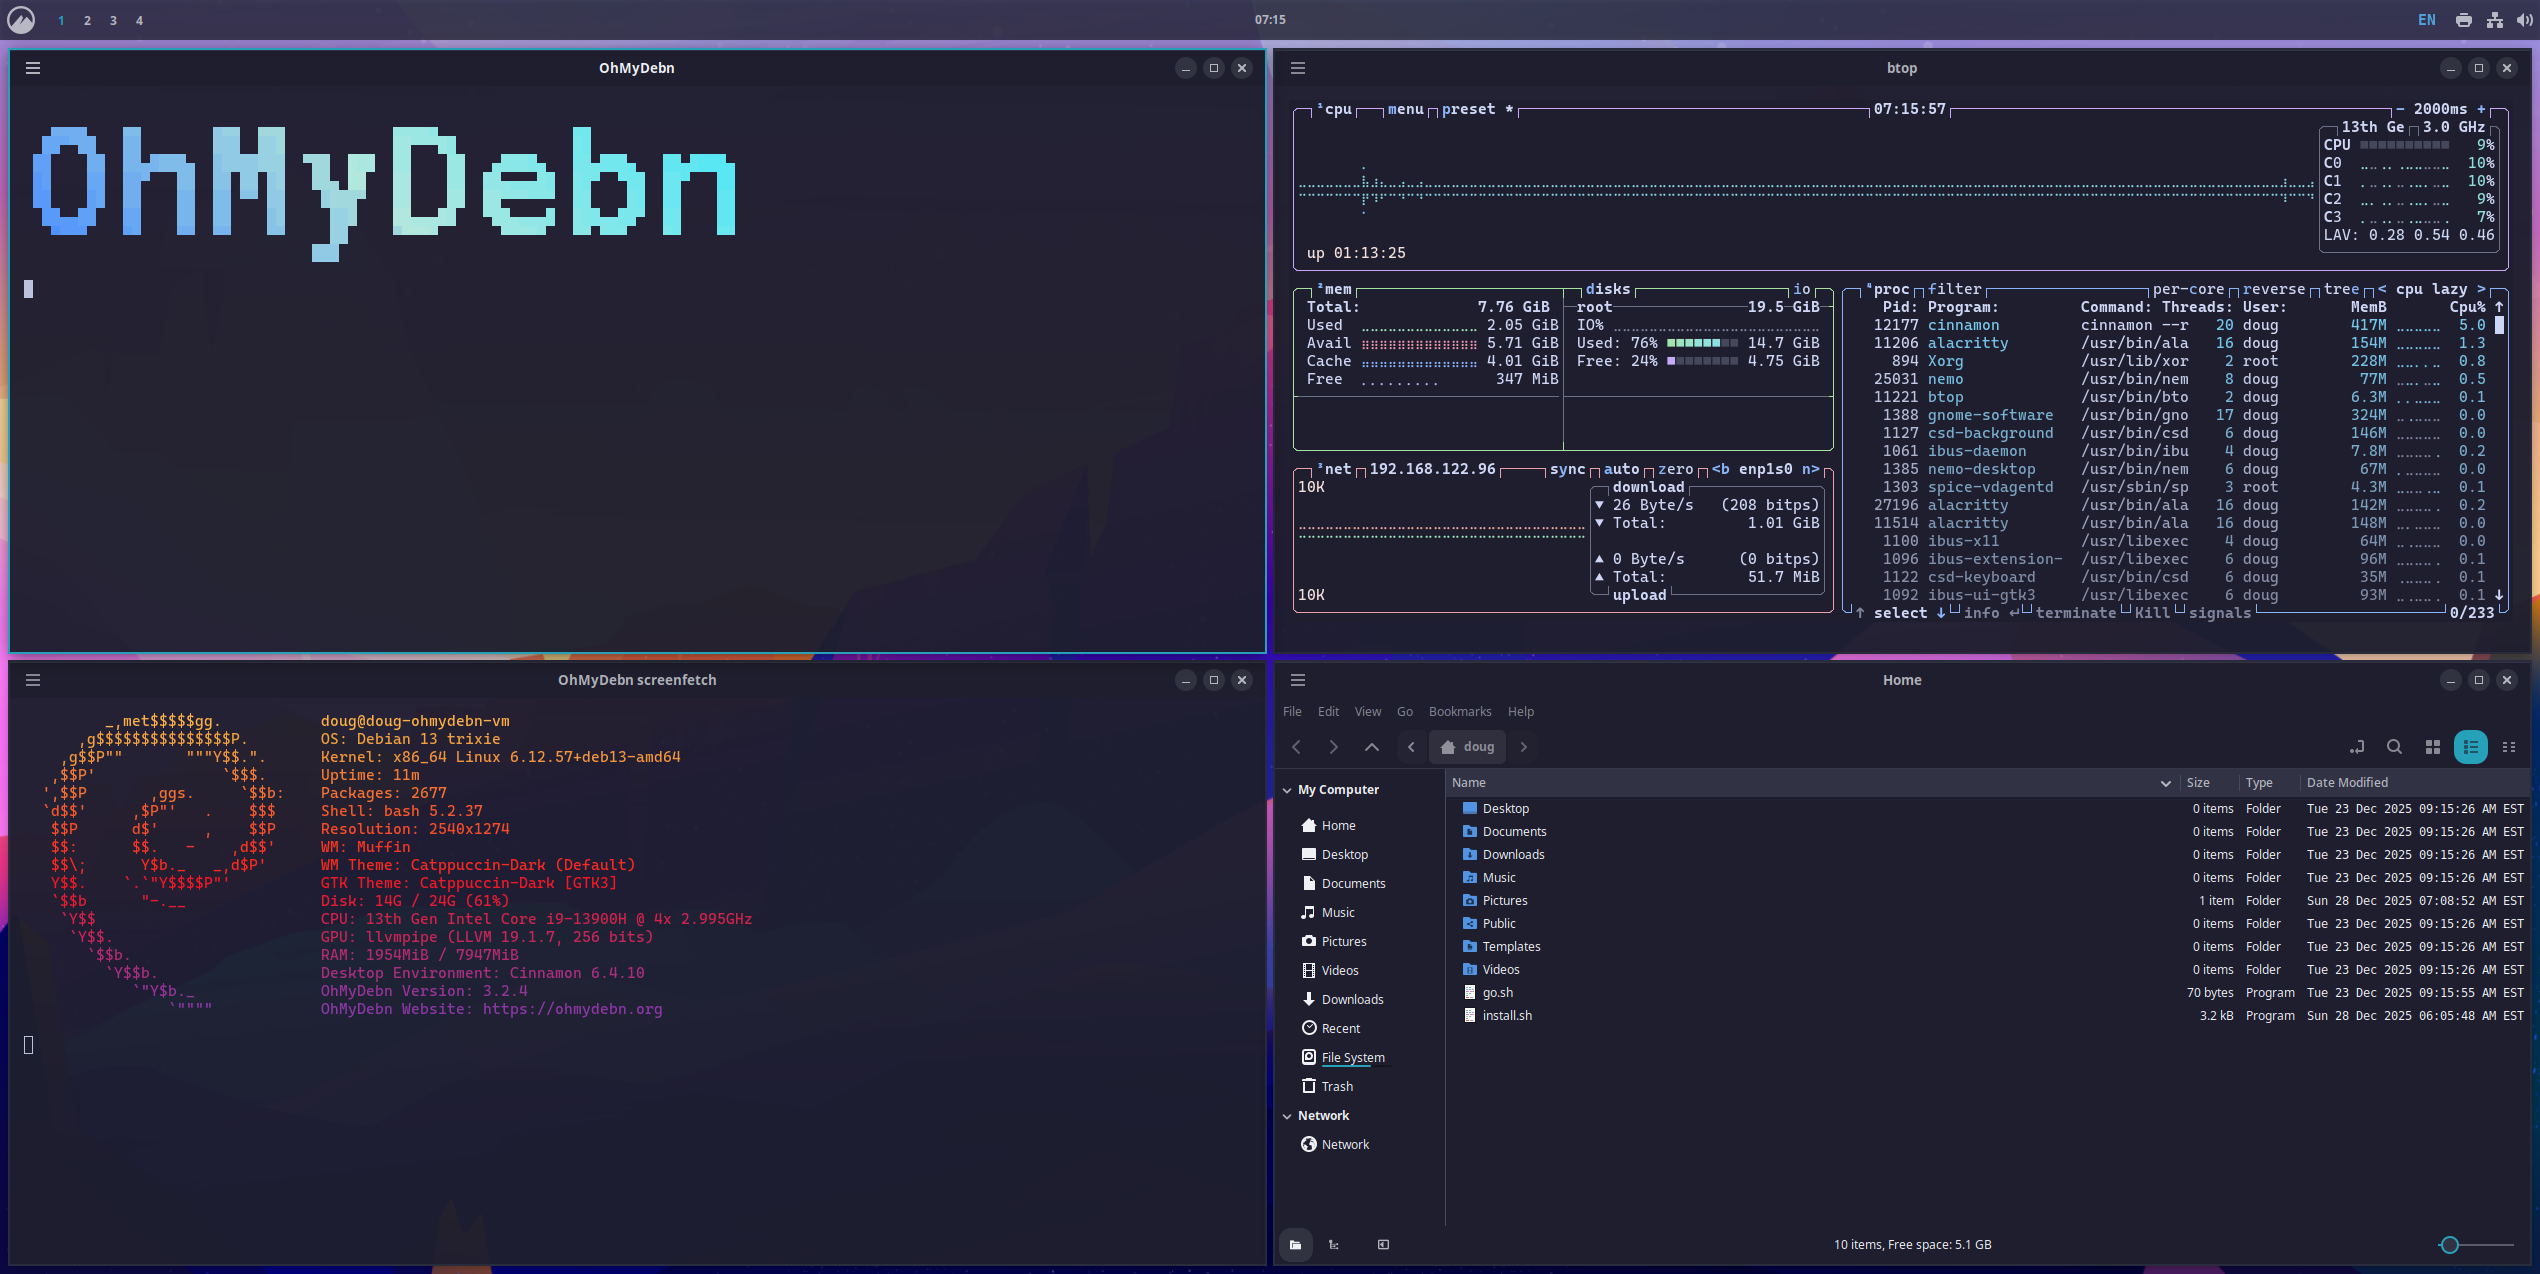Open the network icon in the system tray
The image size is (2540, 1274).
click(2495, 20)
